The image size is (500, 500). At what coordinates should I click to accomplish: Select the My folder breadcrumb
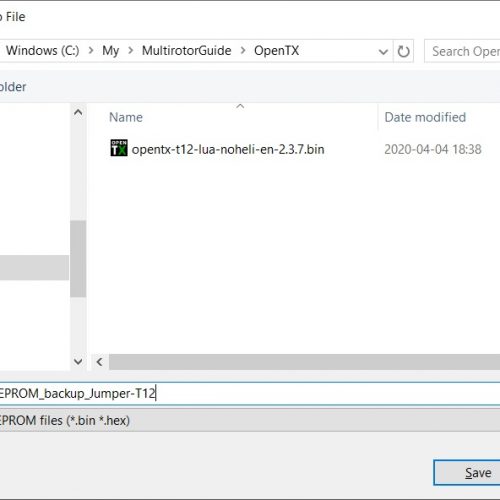(111, 51)
